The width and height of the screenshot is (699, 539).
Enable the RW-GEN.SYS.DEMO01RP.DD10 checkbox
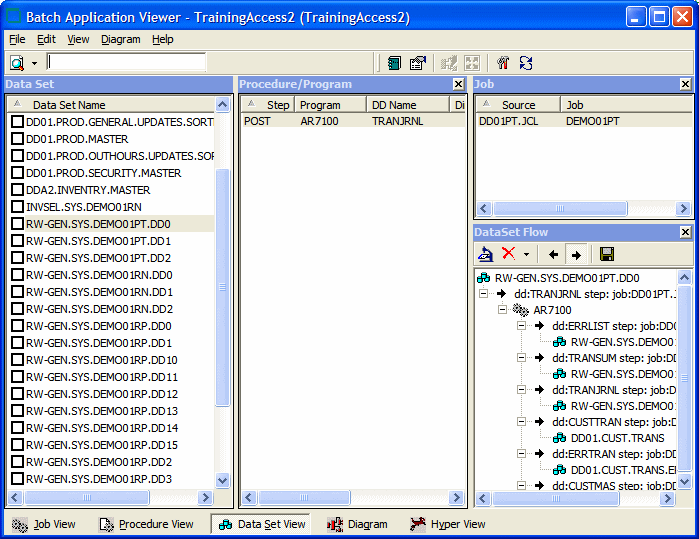17,360
